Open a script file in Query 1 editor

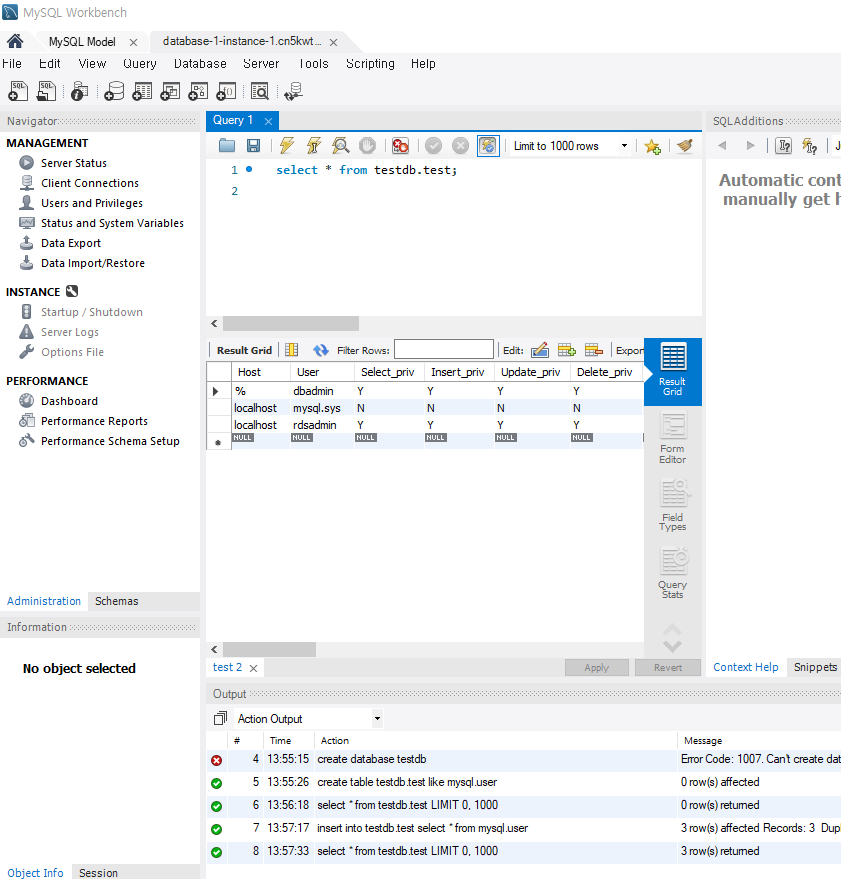tap(227, 146)
